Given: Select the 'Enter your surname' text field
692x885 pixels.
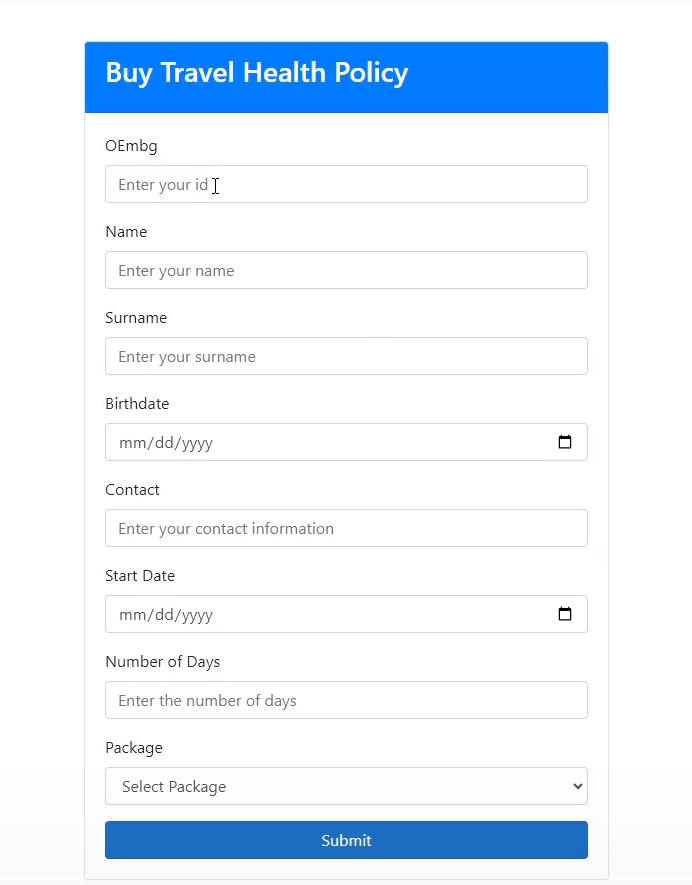Looking at the screenshot, I should point(346,356).
